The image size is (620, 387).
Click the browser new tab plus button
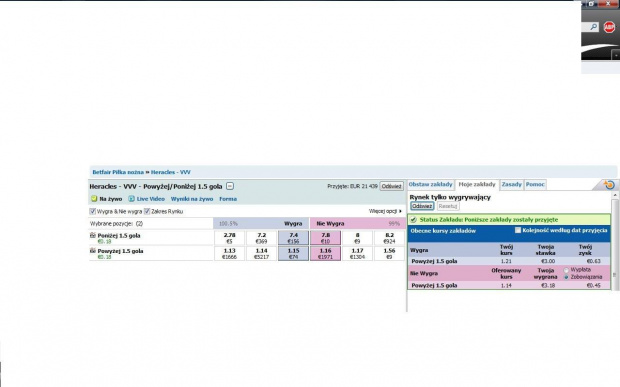point(616,55)
